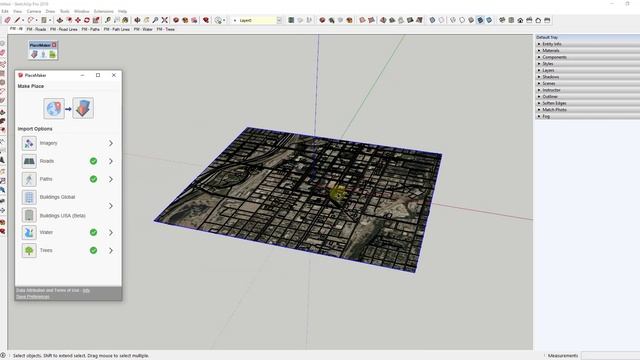This screenshot has height=360, width=640.
Task: Open the Extensions menu
Action: 104,11
